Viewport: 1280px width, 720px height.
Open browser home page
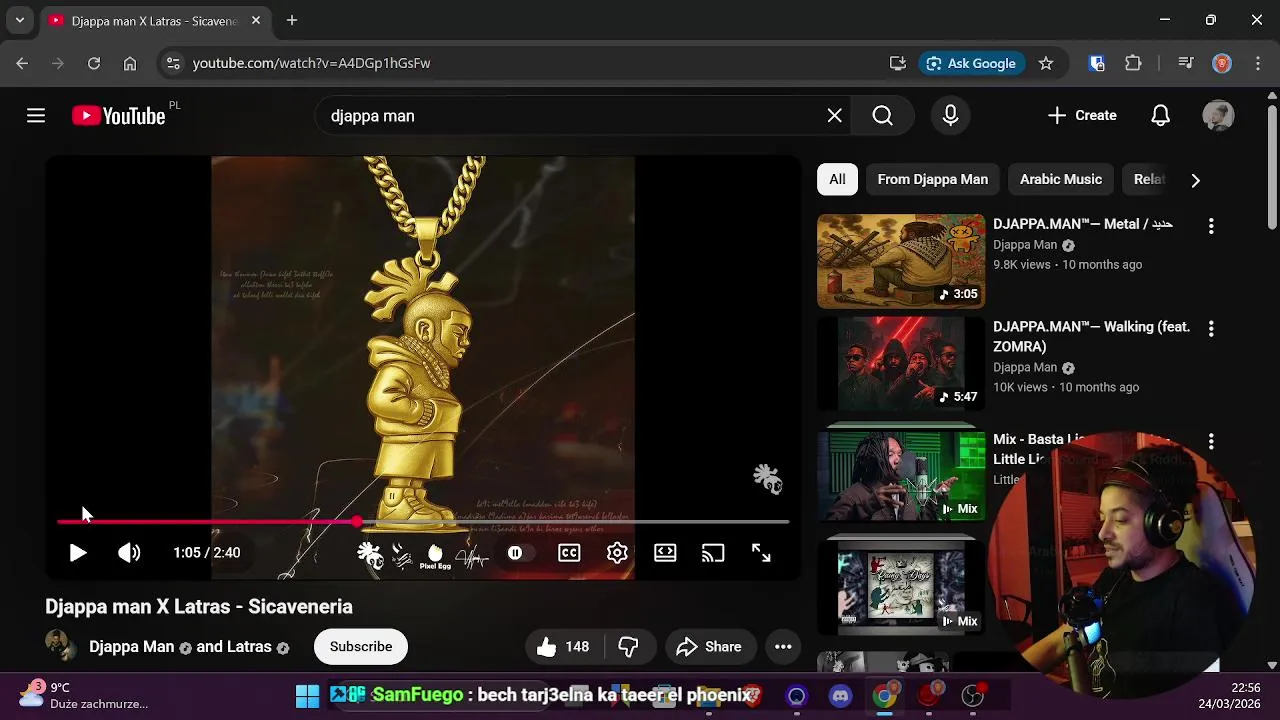pos(130,63)
